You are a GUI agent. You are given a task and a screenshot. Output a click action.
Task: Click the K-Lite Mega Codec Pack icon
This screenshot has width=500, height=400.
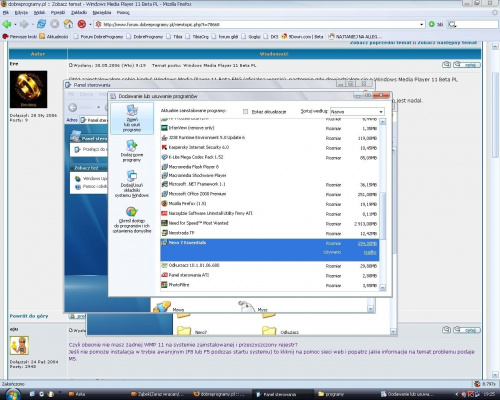pyautogui.click(x=164, y=157)
